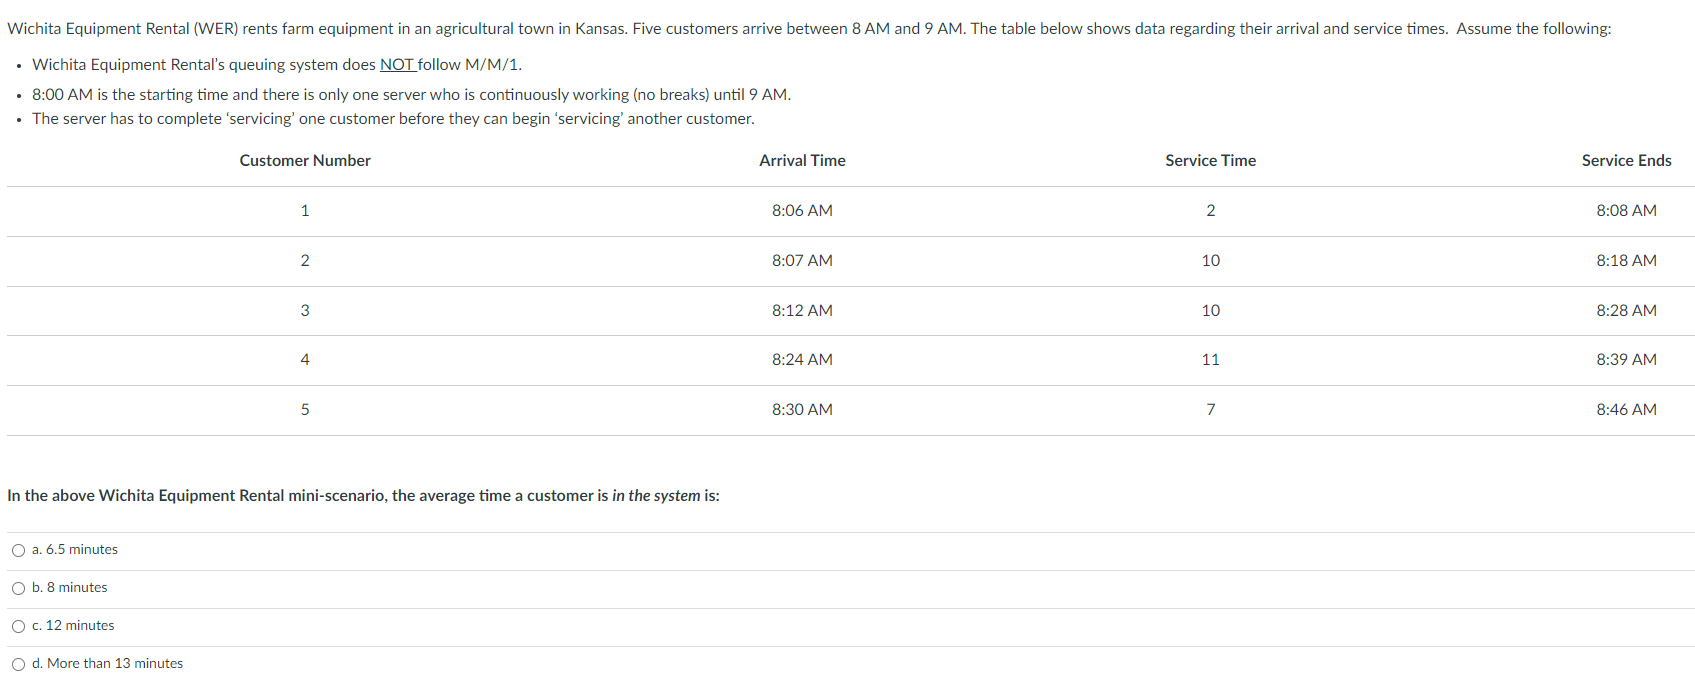
Task: Mark option d. More than 13 minutes
Action: pyautogui.click(x=19, y=664)
